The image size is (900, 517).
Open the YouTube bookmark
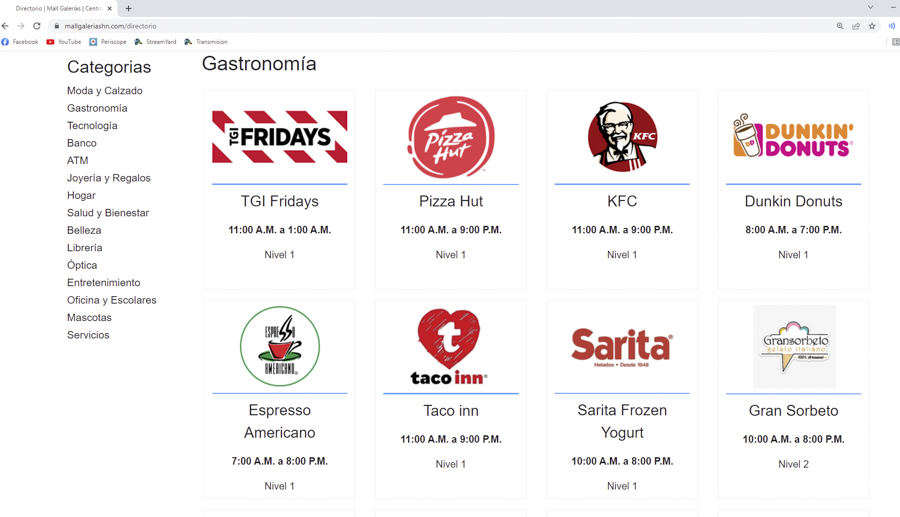[x=64, y=42]
